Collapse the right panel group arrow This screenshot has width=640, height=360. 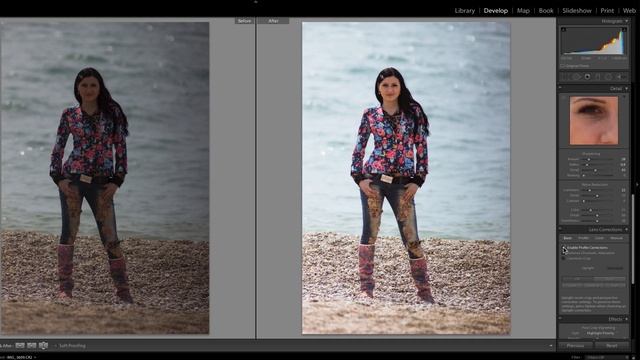[x=638, y=184]
